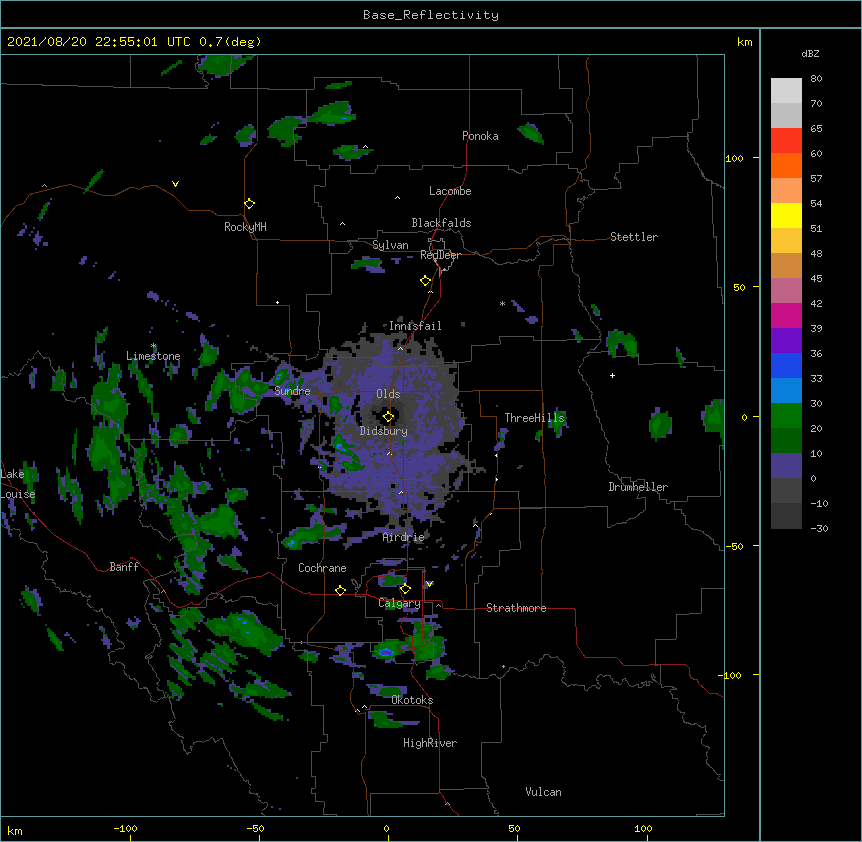The height and width of the screenshot is (842, 862).
Task: Pick the red 60-65 dBZ legend swatch
Action: point(786,141)
